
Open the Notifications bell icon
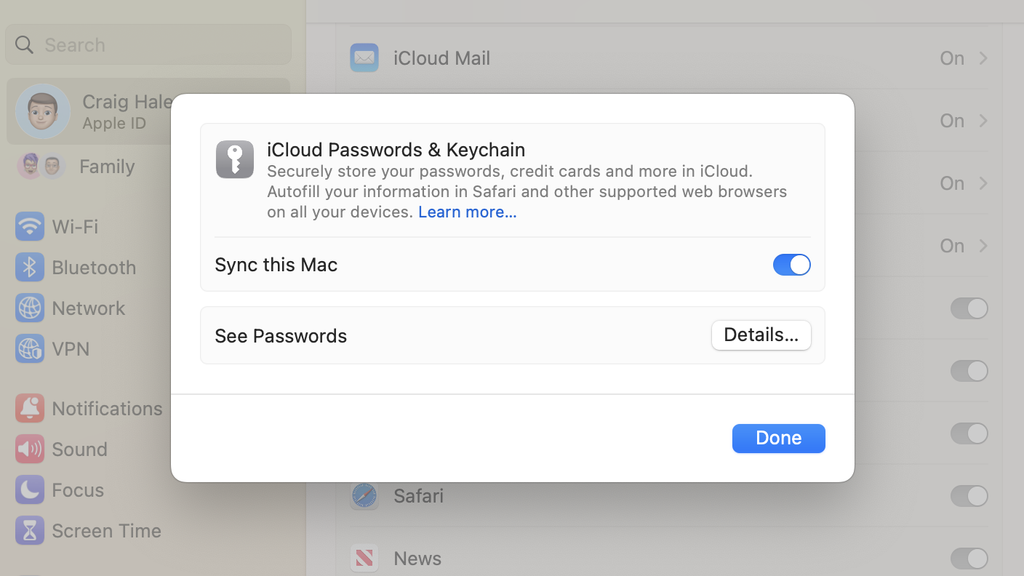pos(30,409)
